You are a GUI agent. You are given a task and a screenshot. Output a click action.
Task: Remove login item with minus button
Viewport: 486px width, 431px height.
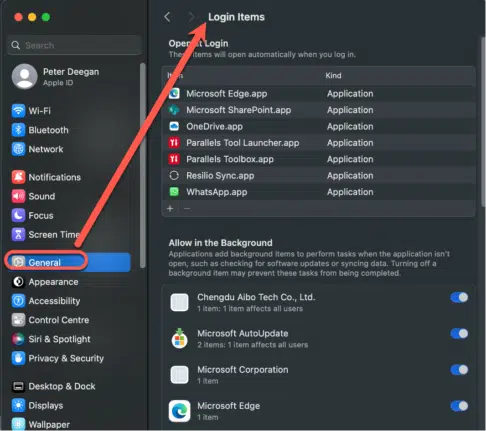coord(187,209)
